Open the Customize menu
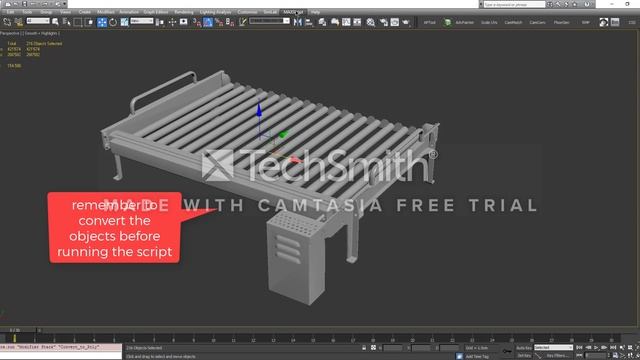Viewport: 640px width, 360px height. (x=247, y=12)
